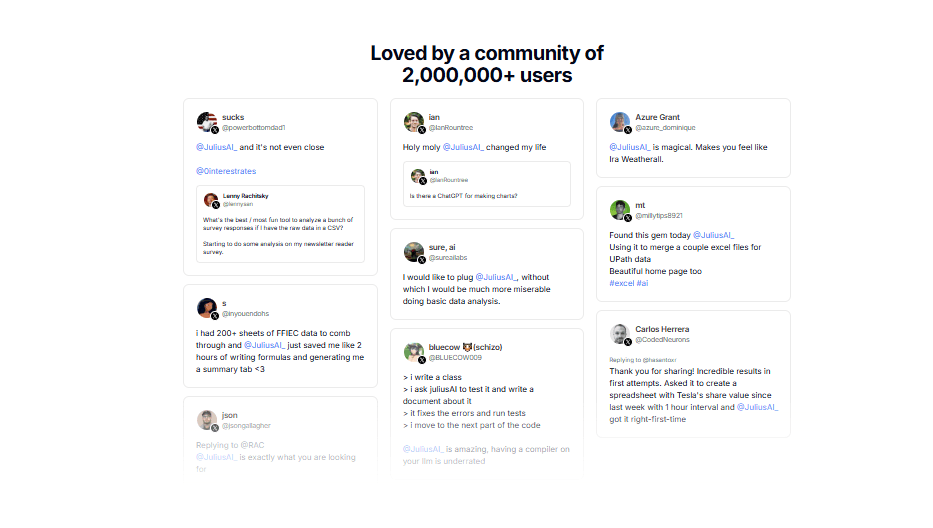Open ian's quoted tweet about ChatGPT charts
This screenshot has height=528, width=933.
487,184
